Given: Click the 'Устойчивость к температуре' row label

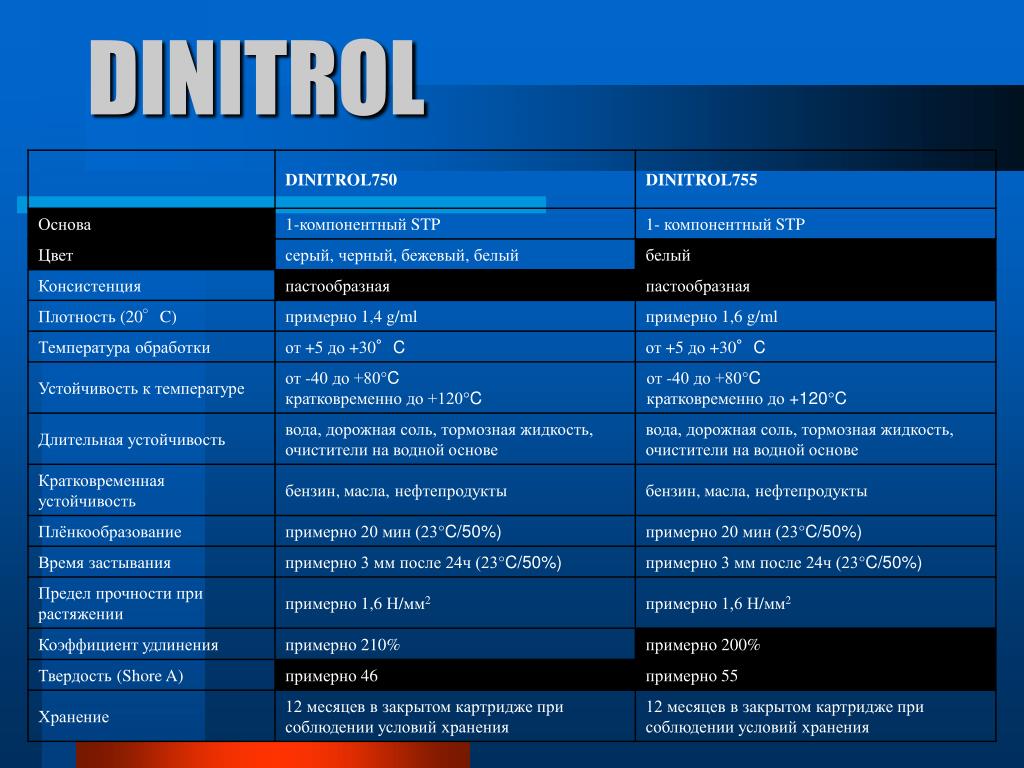Looking at the screenshot, I should click(x=141, y=389).
